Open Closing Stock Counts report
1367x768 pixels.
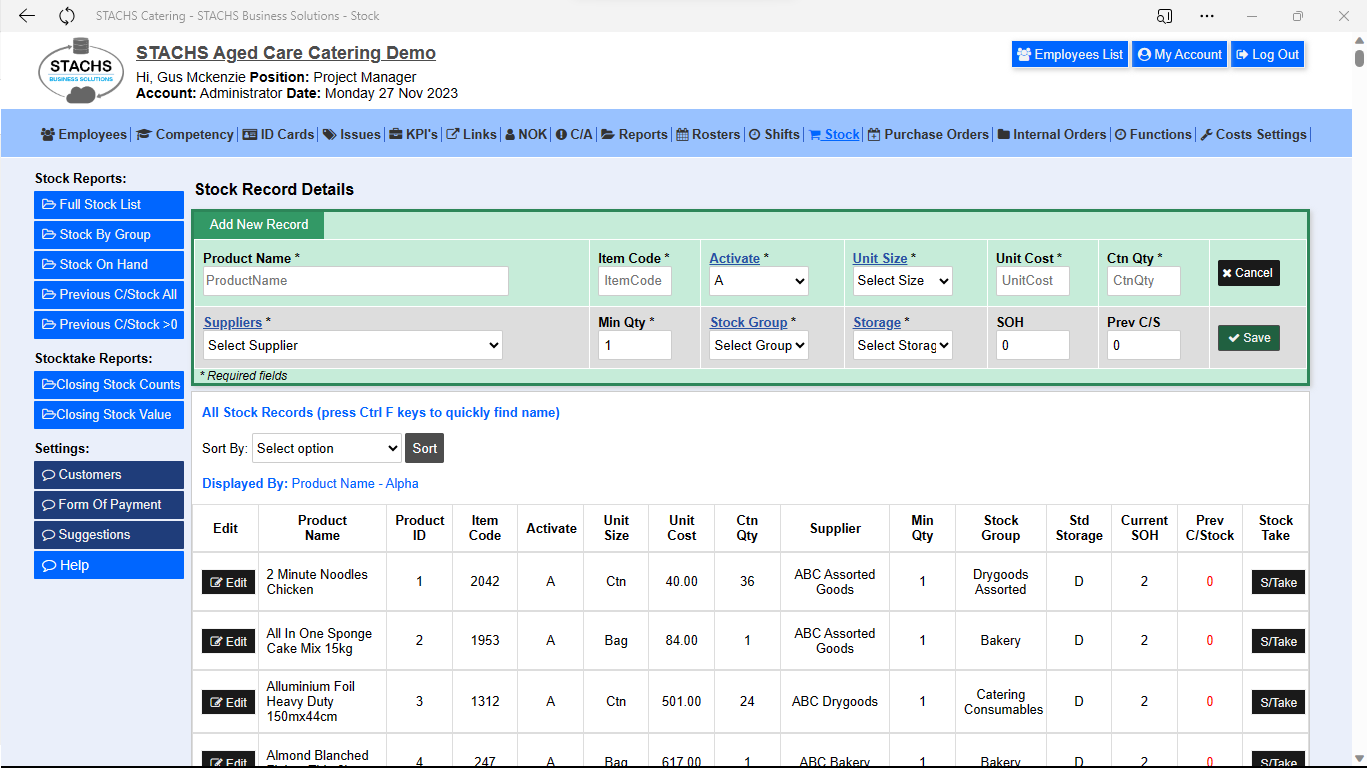109,385
